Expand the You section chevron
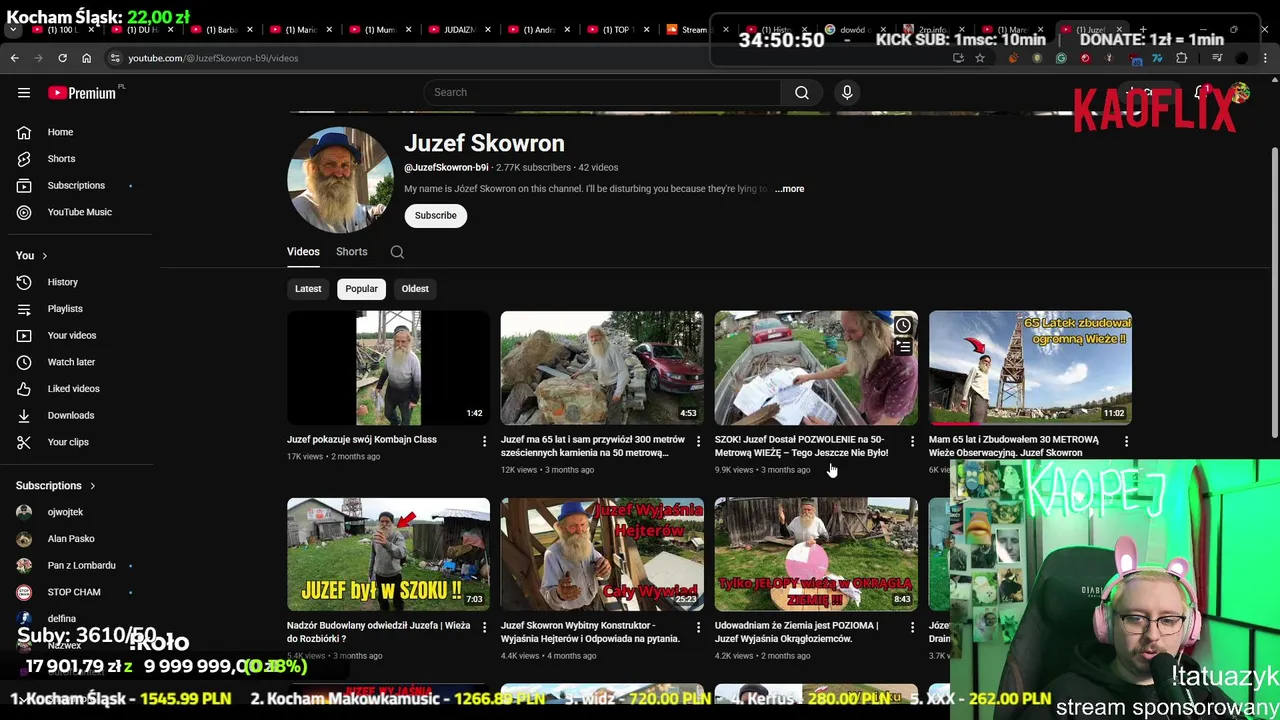The height and width of the screenshot is (720, 1280). [x=44, y=256]
